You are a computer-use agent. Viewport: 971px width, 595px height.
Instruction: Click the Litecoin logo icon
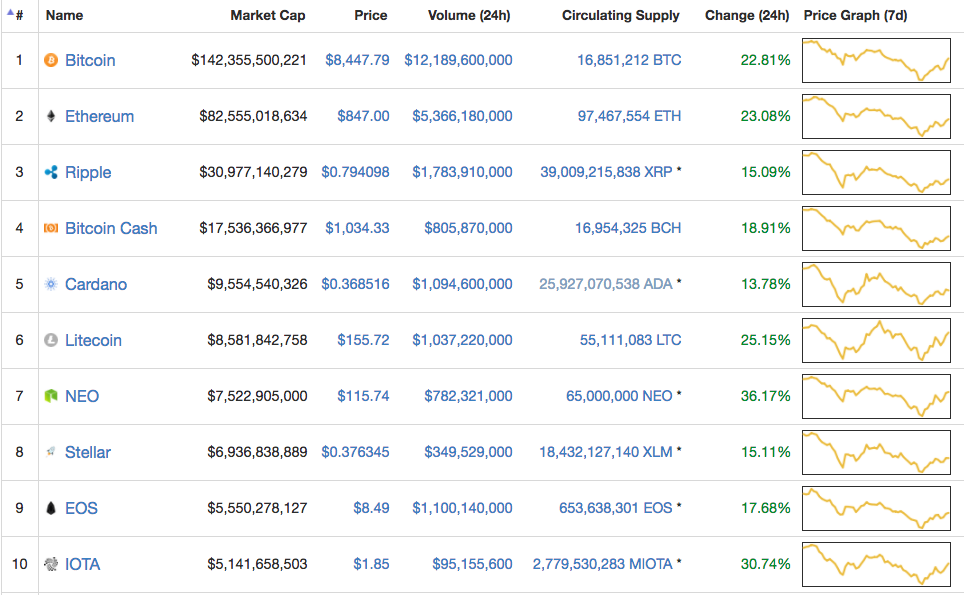click(x=51, y=341)
